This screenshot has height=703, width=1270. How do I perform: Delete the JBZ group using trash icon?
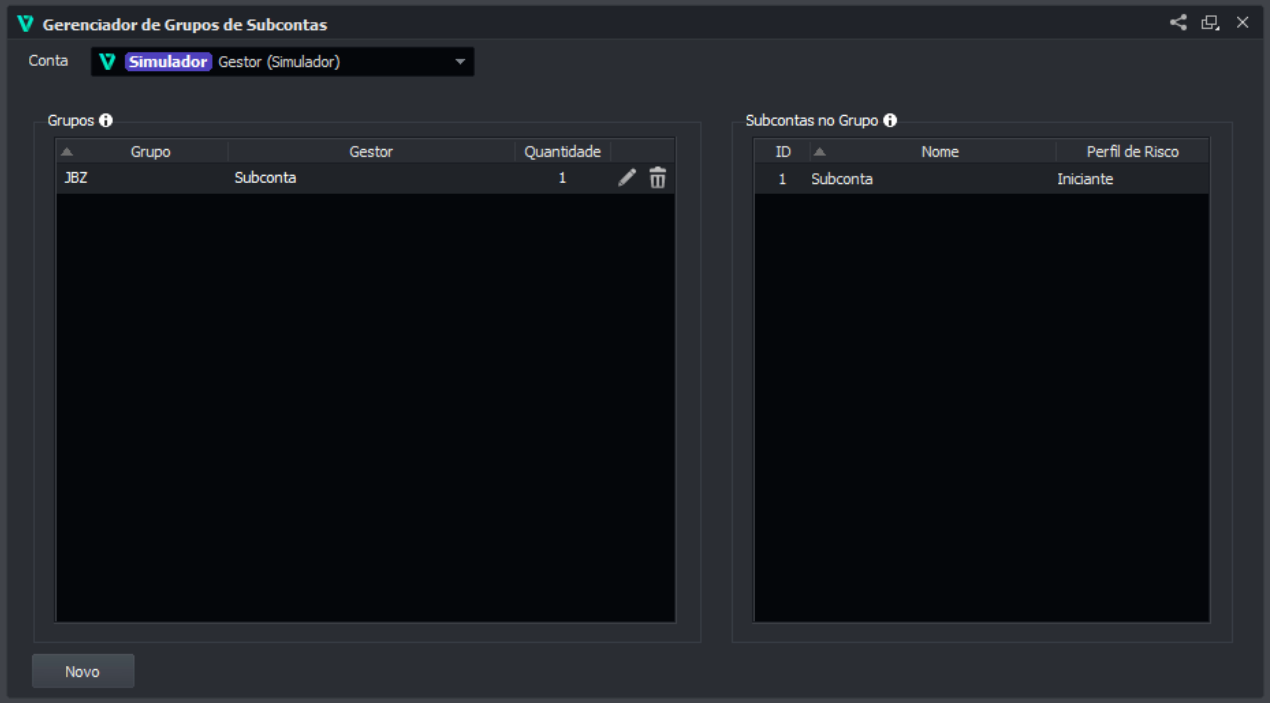657,178
